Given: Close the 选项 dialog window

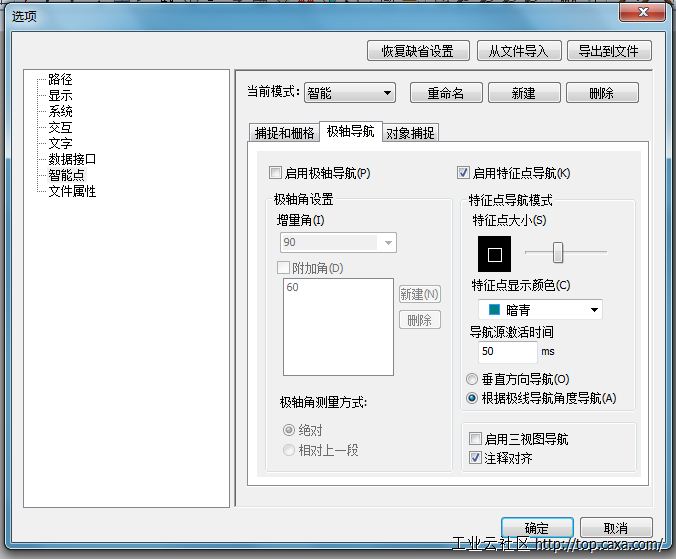Looking at the screenshot, I should pyautogui.click(x=642, y=12).
